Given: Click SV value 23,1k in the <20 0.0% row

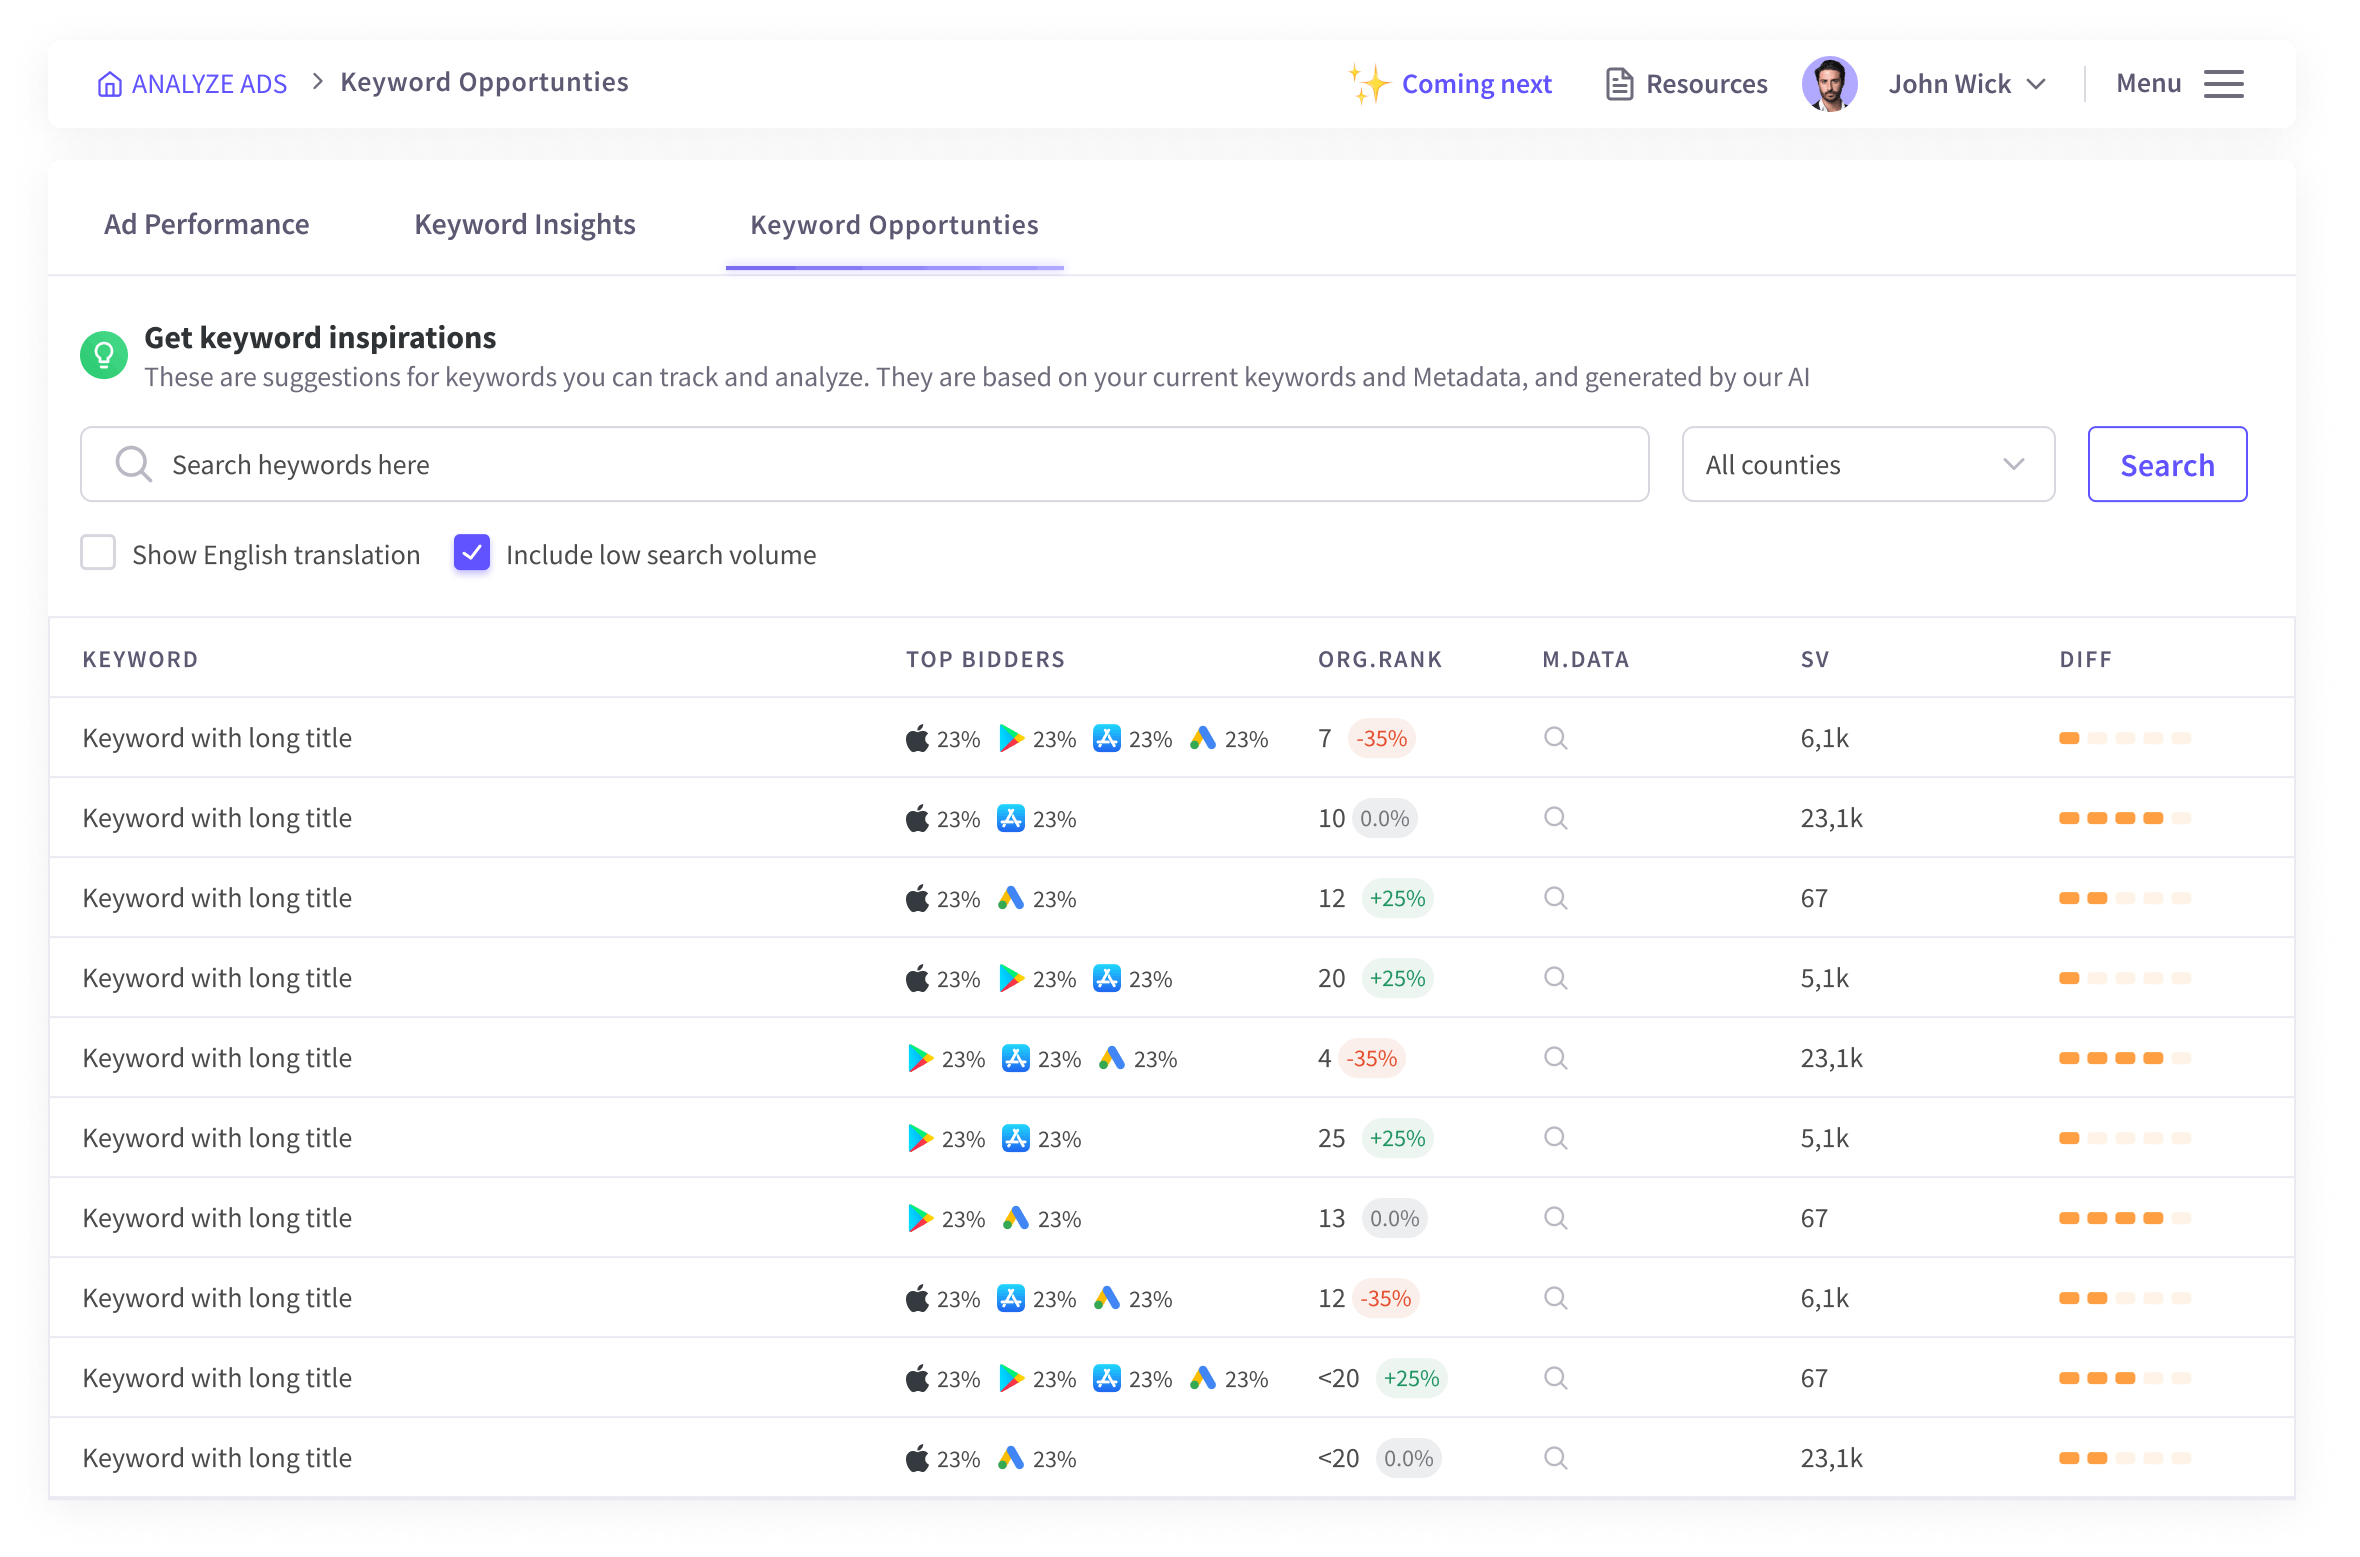Looking at the screenshot, I should point(1832,1458).
